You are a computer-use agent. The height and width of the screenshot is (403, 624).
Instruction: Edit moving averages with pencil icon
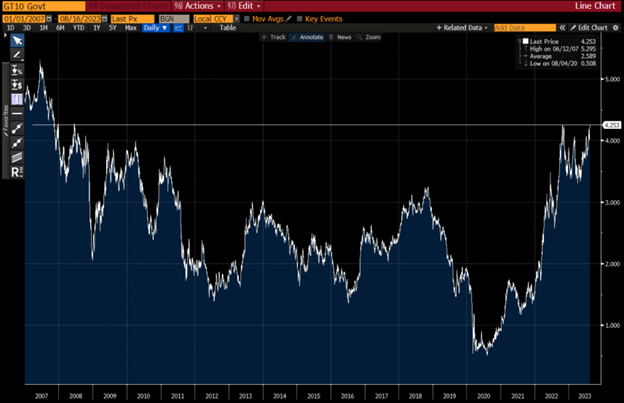(289, 19)
